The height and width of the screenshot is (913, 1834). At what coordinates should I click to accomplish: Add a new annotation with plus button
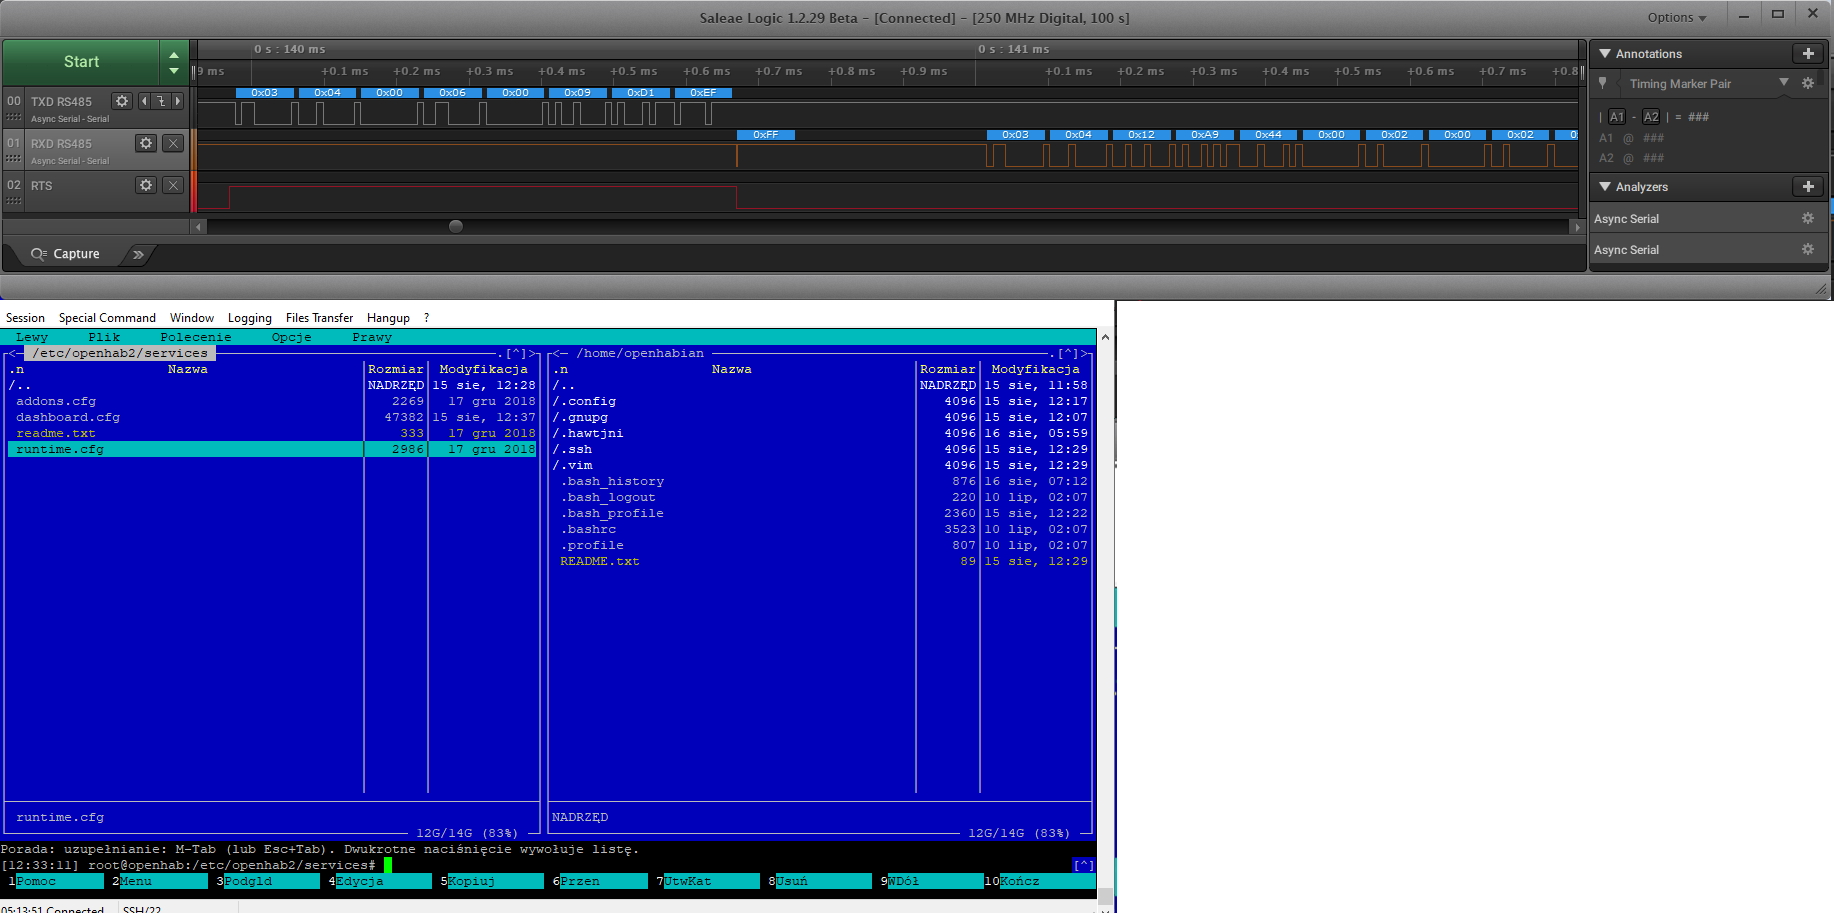pyautogui.click(x=1807, y=54)
